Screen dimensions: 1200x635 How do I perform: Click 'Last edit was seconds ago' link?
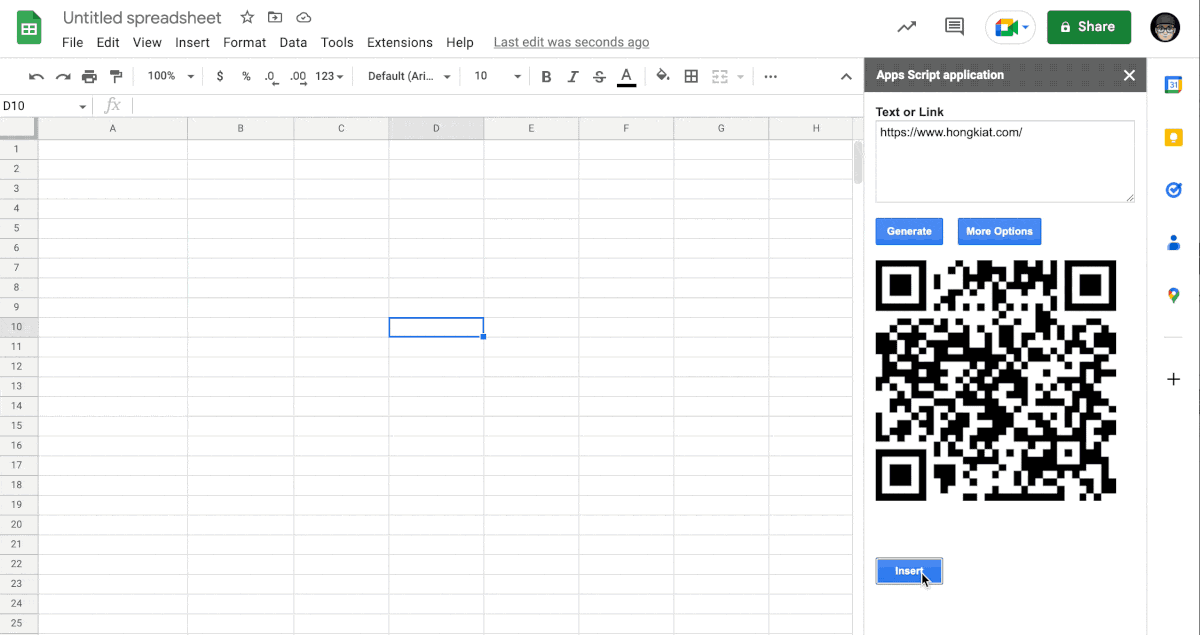pos(571,42)
